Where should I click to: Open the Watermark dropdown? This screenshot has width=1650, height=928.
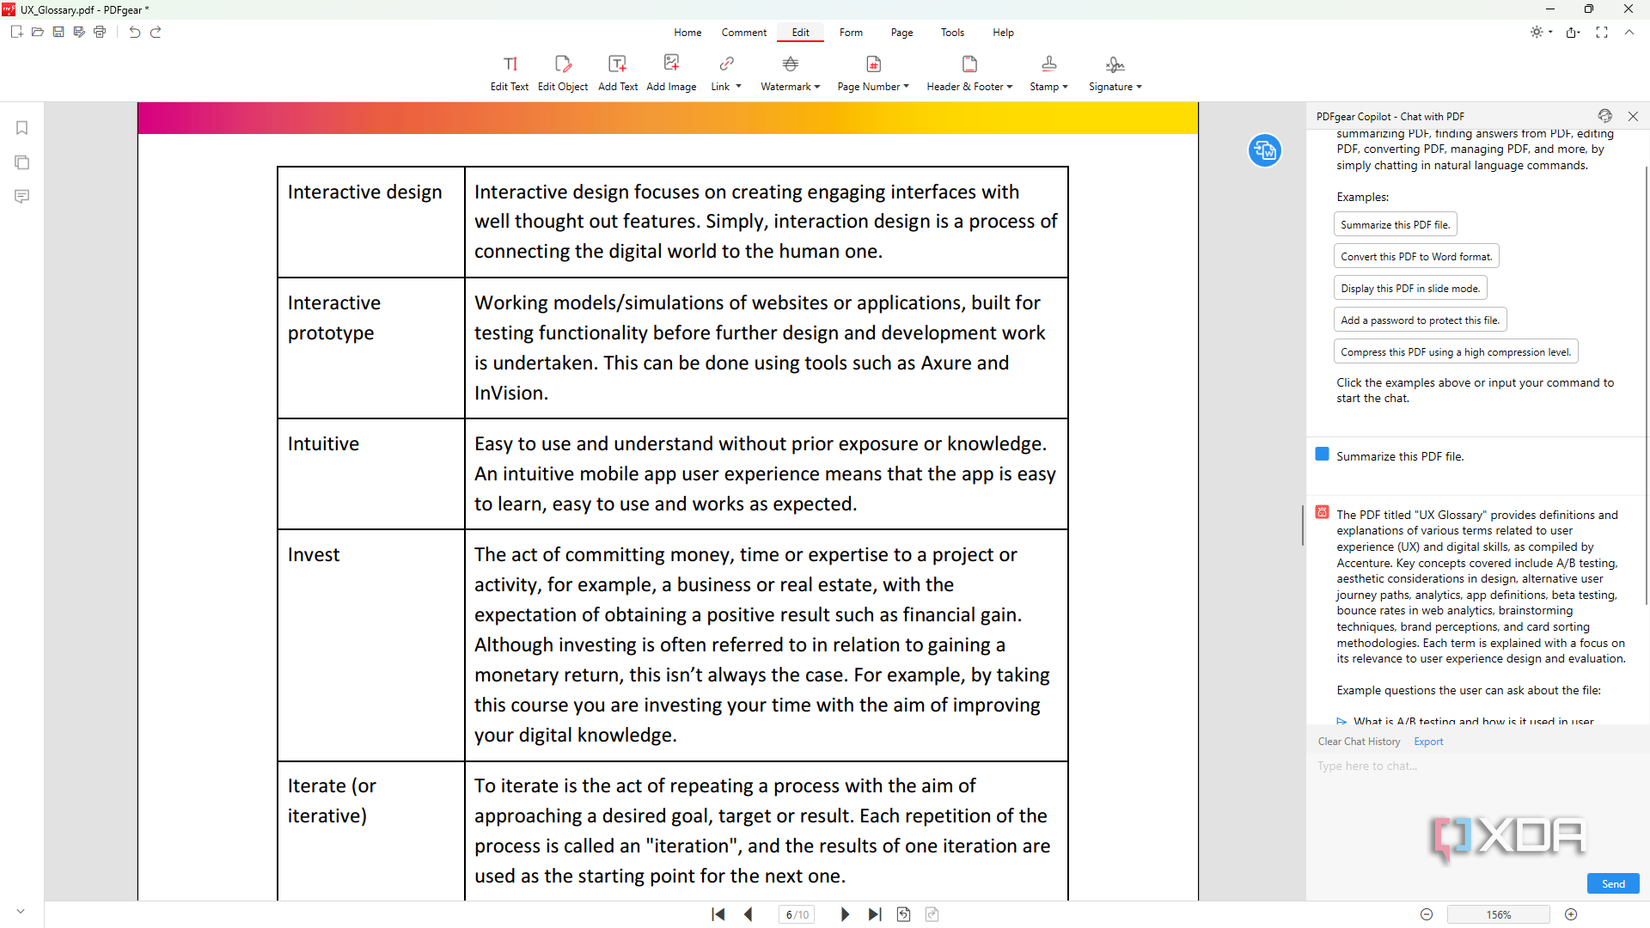790,73
